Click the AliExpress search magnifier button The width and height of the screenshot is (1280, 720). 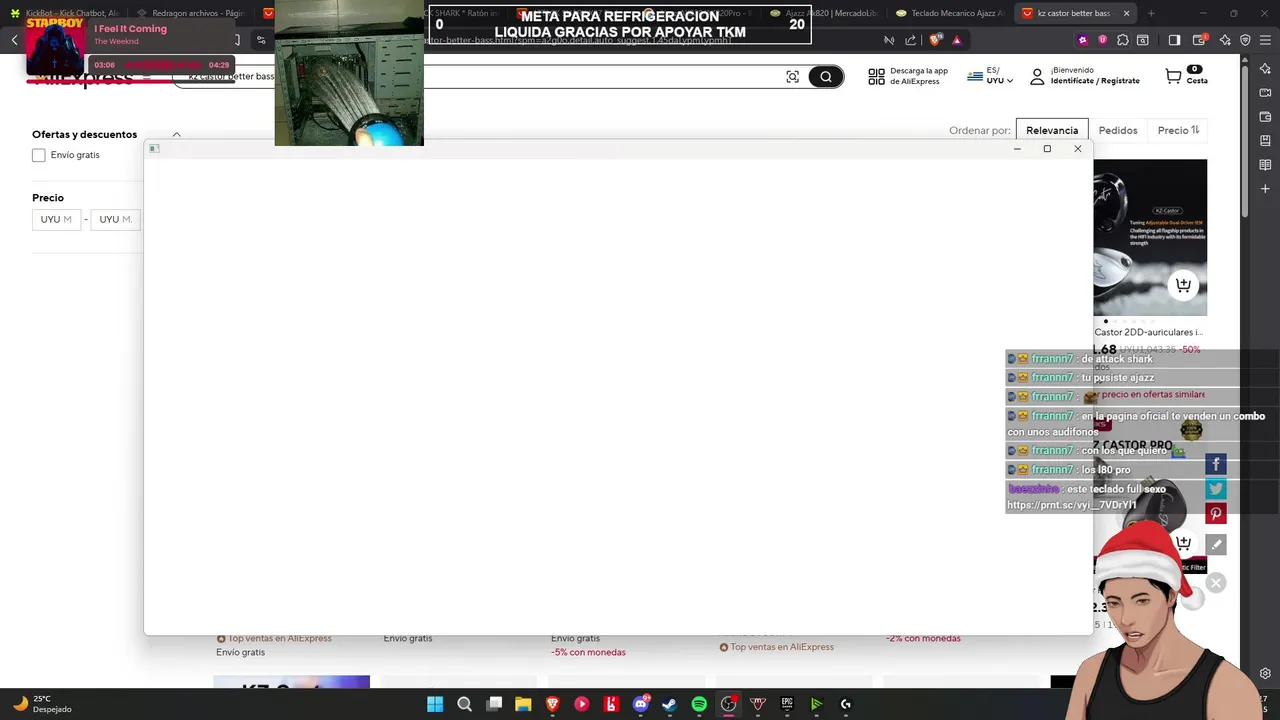click(x=826, y=77)
